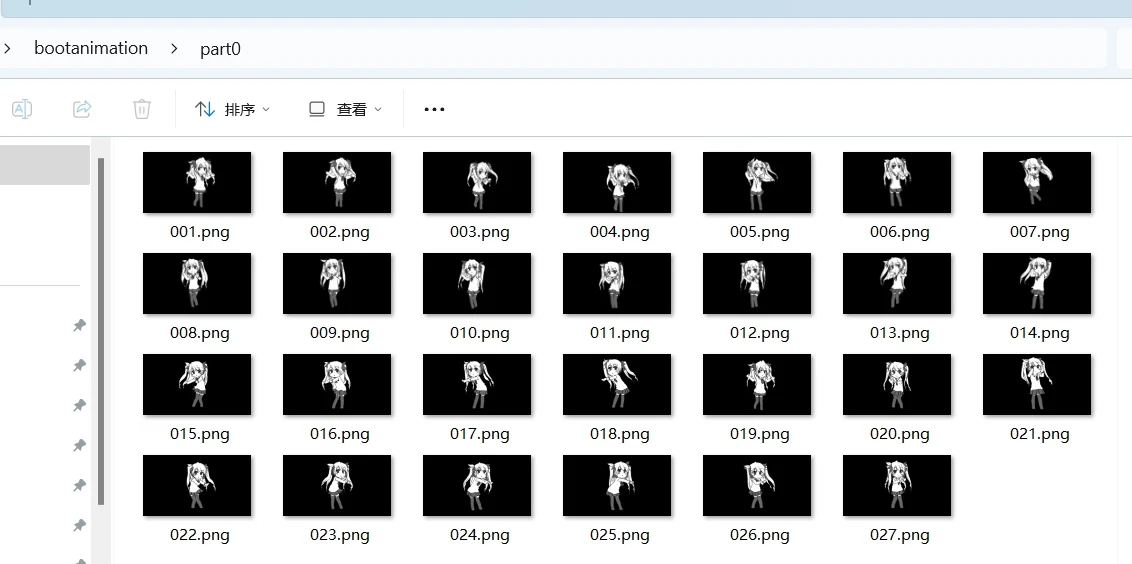Click the 027.png file name label

[x=900, y=536]
